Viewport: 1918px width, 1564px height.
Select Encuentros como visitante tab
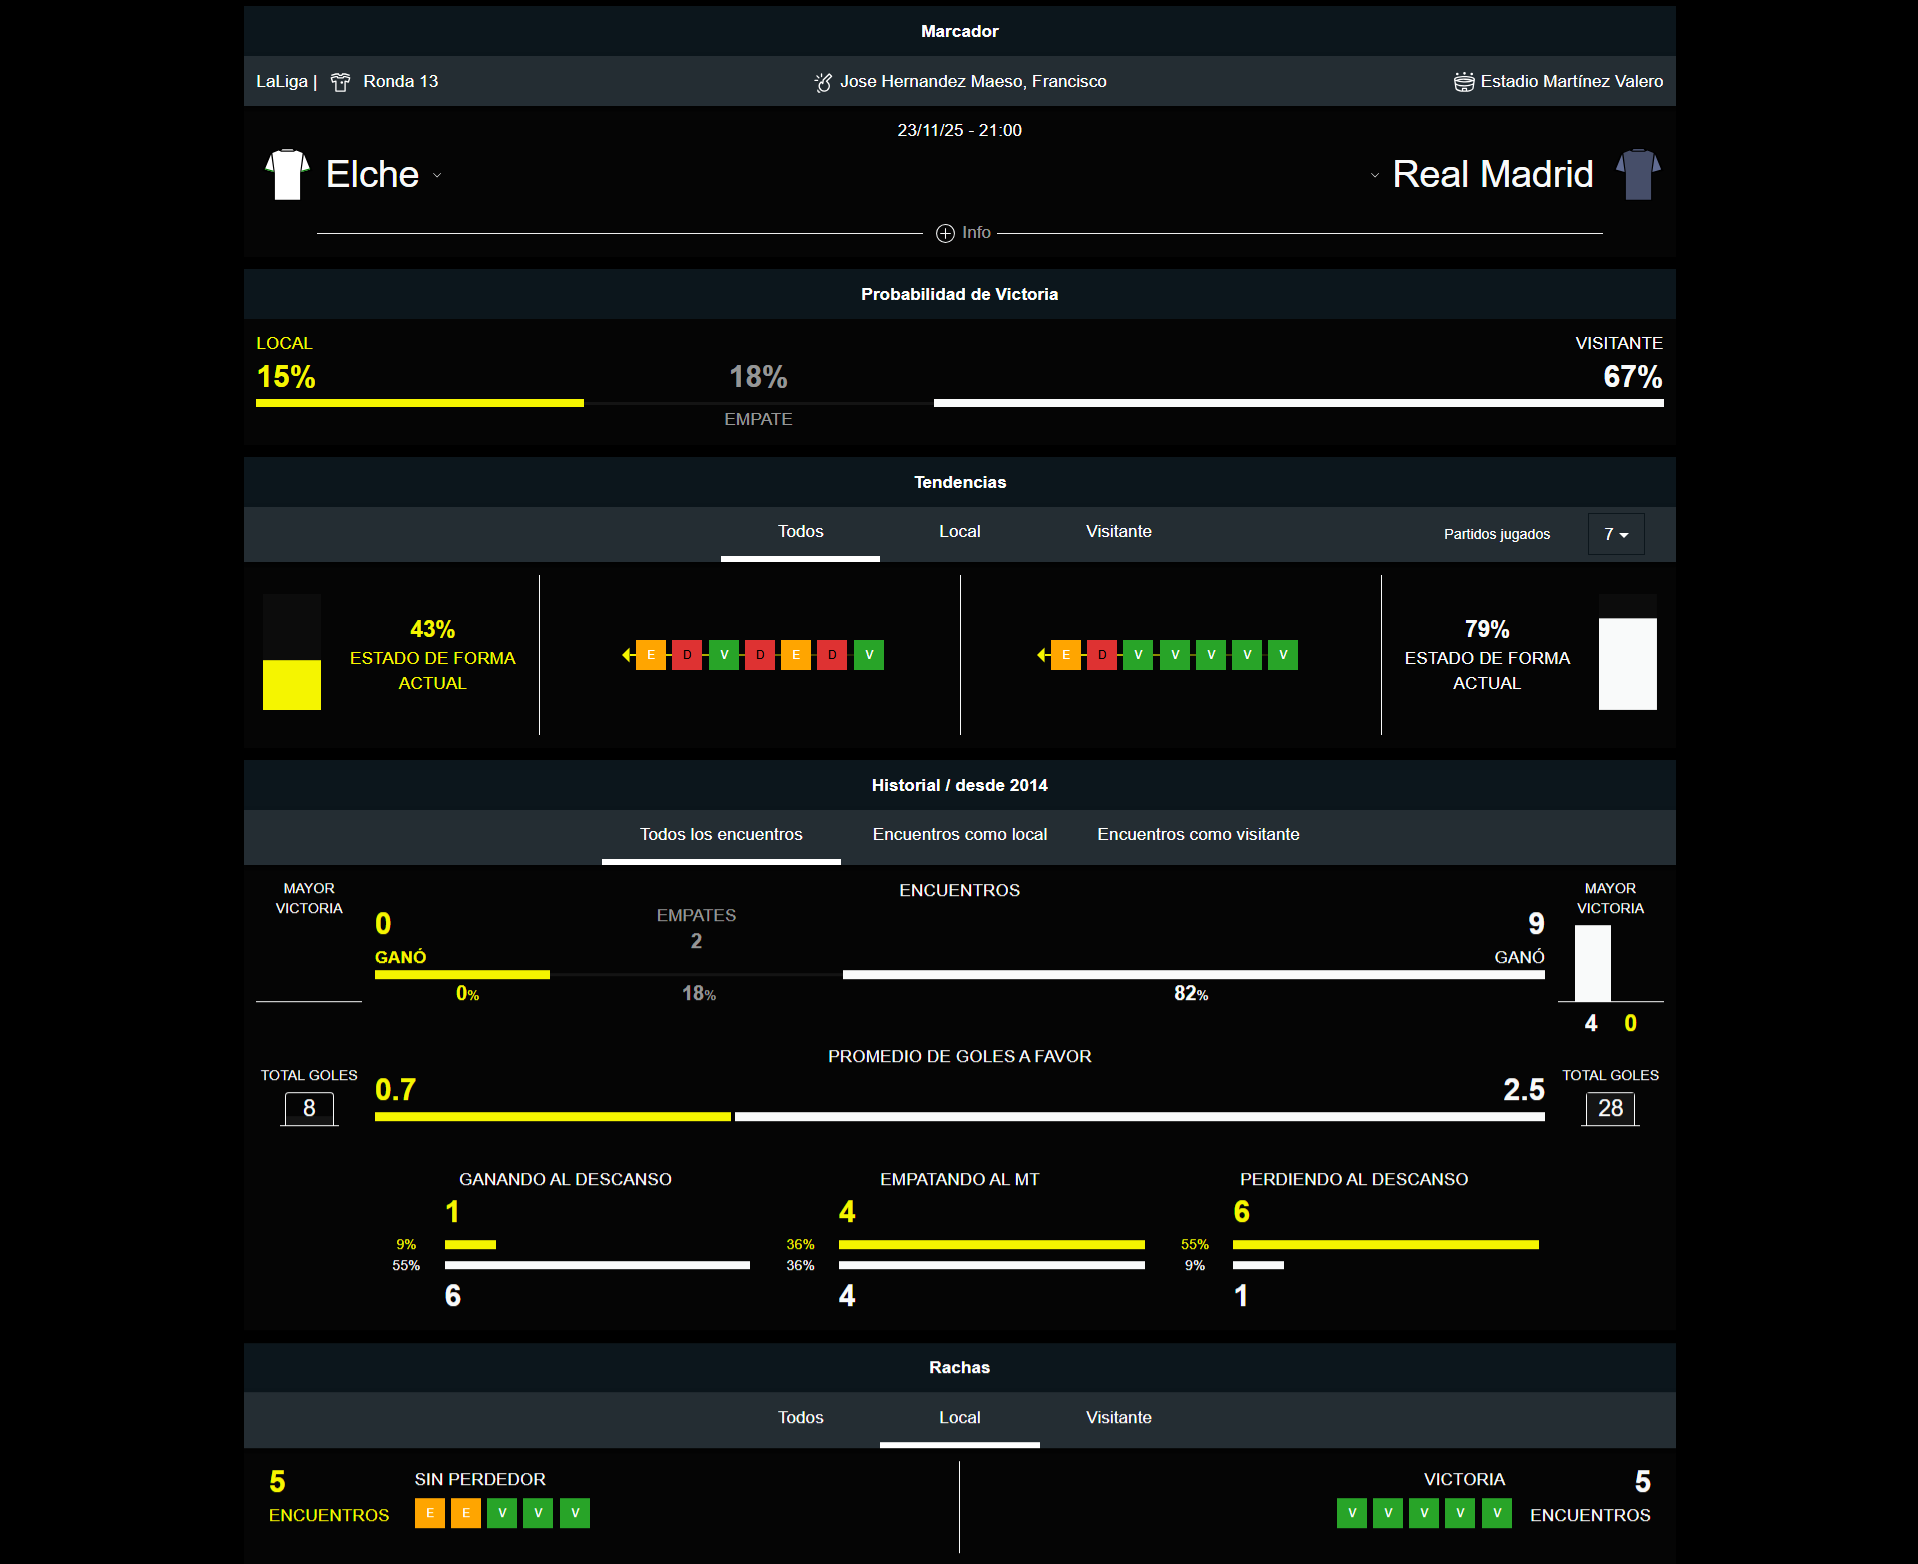point(1197,834)
